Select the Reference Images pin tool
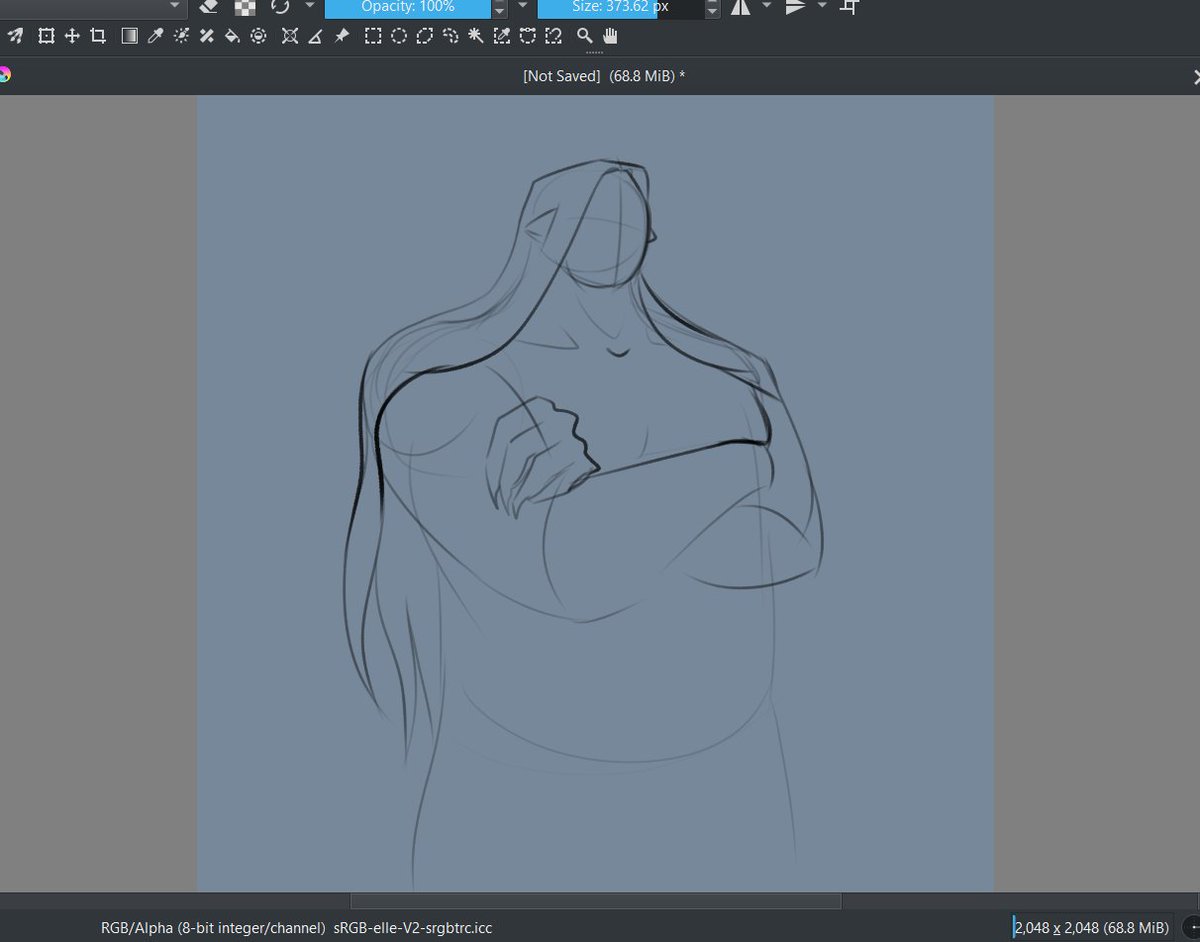Screen dimensions: 1200x942 tap(341, 36)
